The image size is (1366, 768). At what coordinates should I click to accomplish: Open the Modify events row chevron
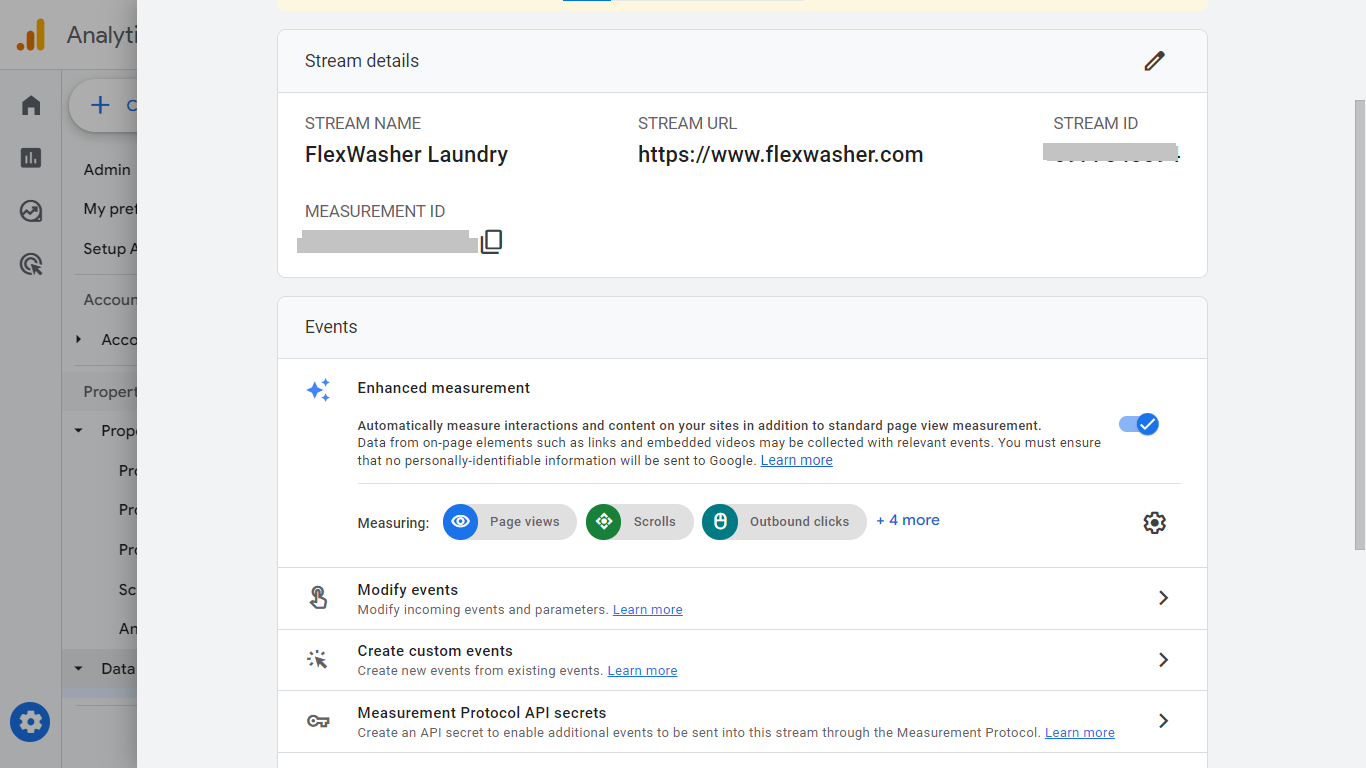[1163, 598]
